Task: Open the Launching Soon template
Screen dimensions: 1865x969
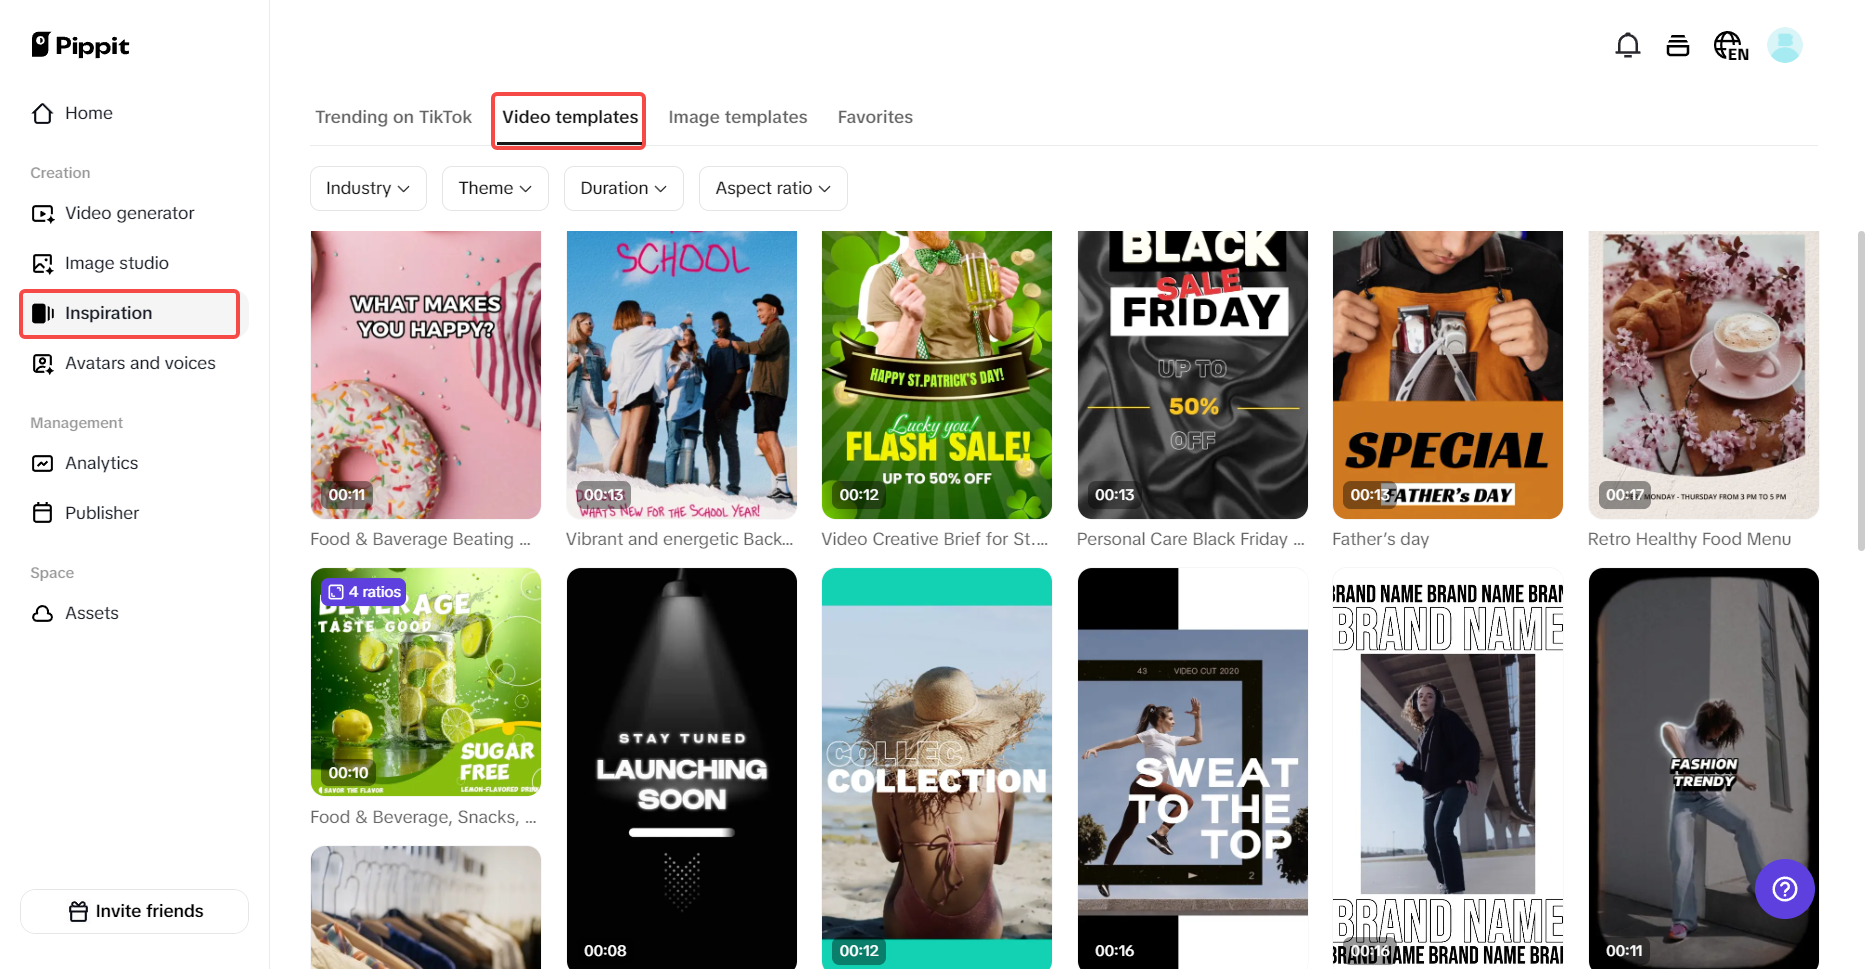Action: coord(682,768)
